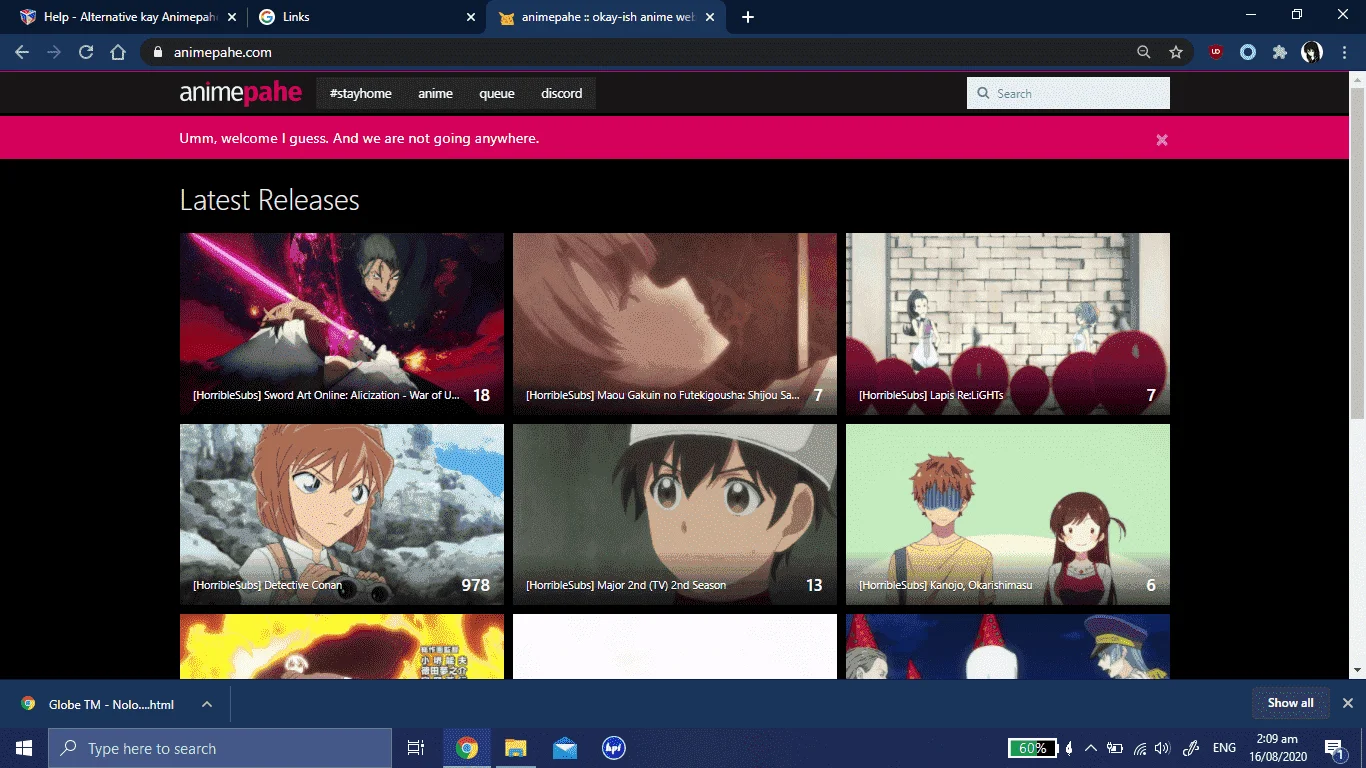The height and width of the screenshot is (768, 1366).
Task: Go back with the browser back arrow
Action: (x=22, y=52)
